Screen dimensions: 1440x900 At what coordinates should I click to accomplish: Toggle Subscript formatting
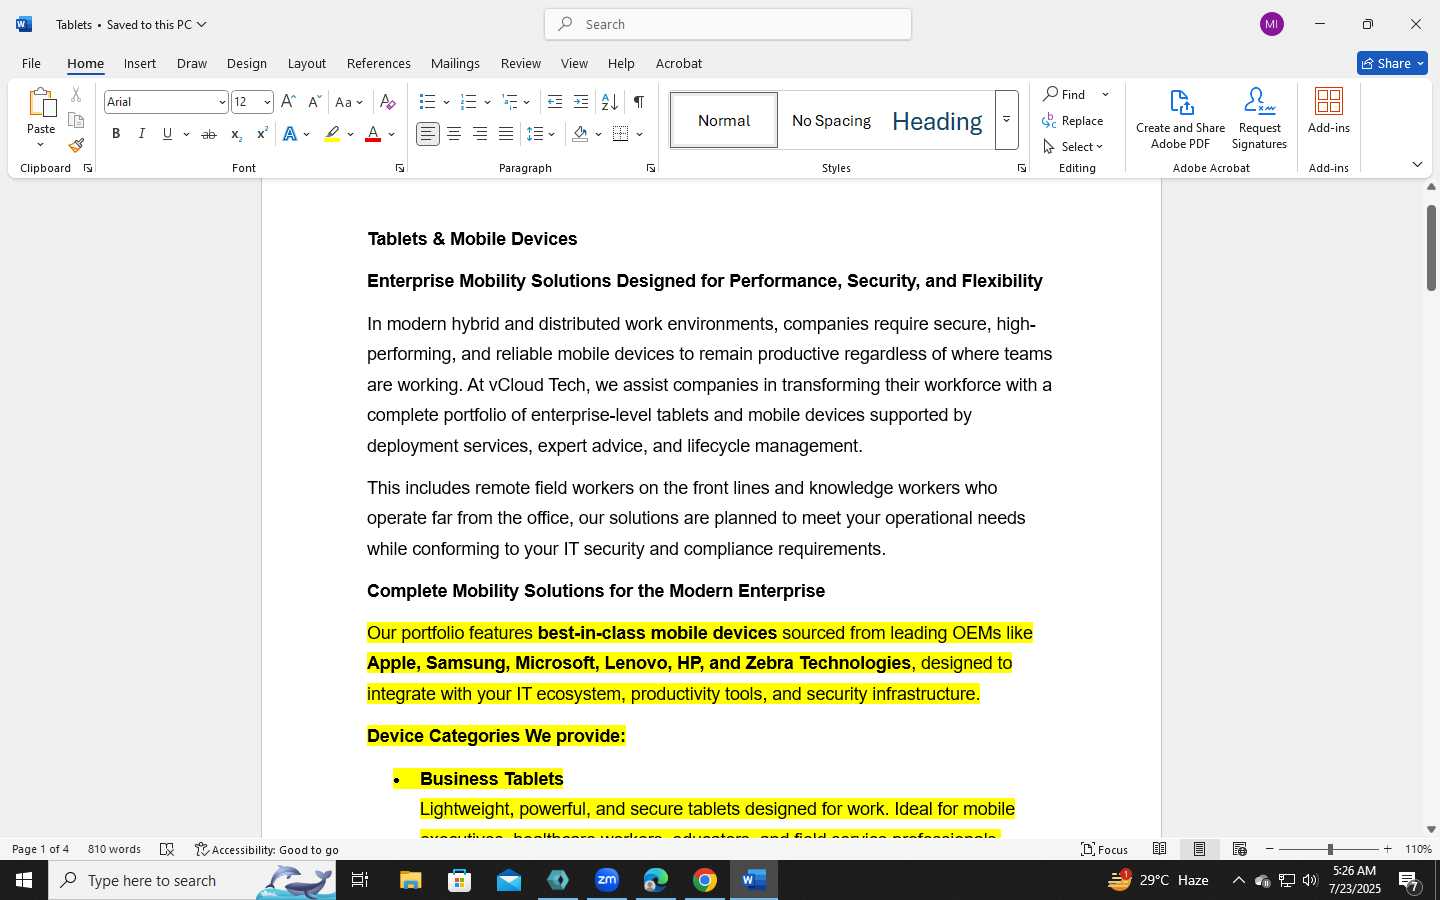click(x=236, y=134)
